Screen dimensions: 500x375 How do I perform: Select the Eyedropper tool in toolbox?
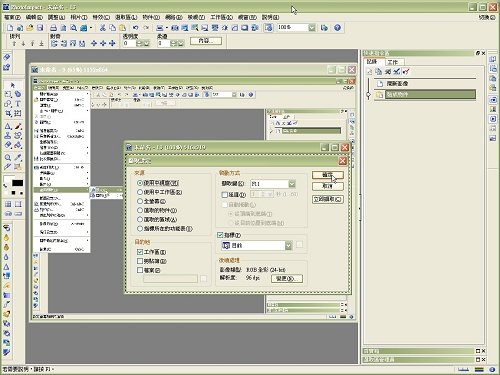click(18, 158)
